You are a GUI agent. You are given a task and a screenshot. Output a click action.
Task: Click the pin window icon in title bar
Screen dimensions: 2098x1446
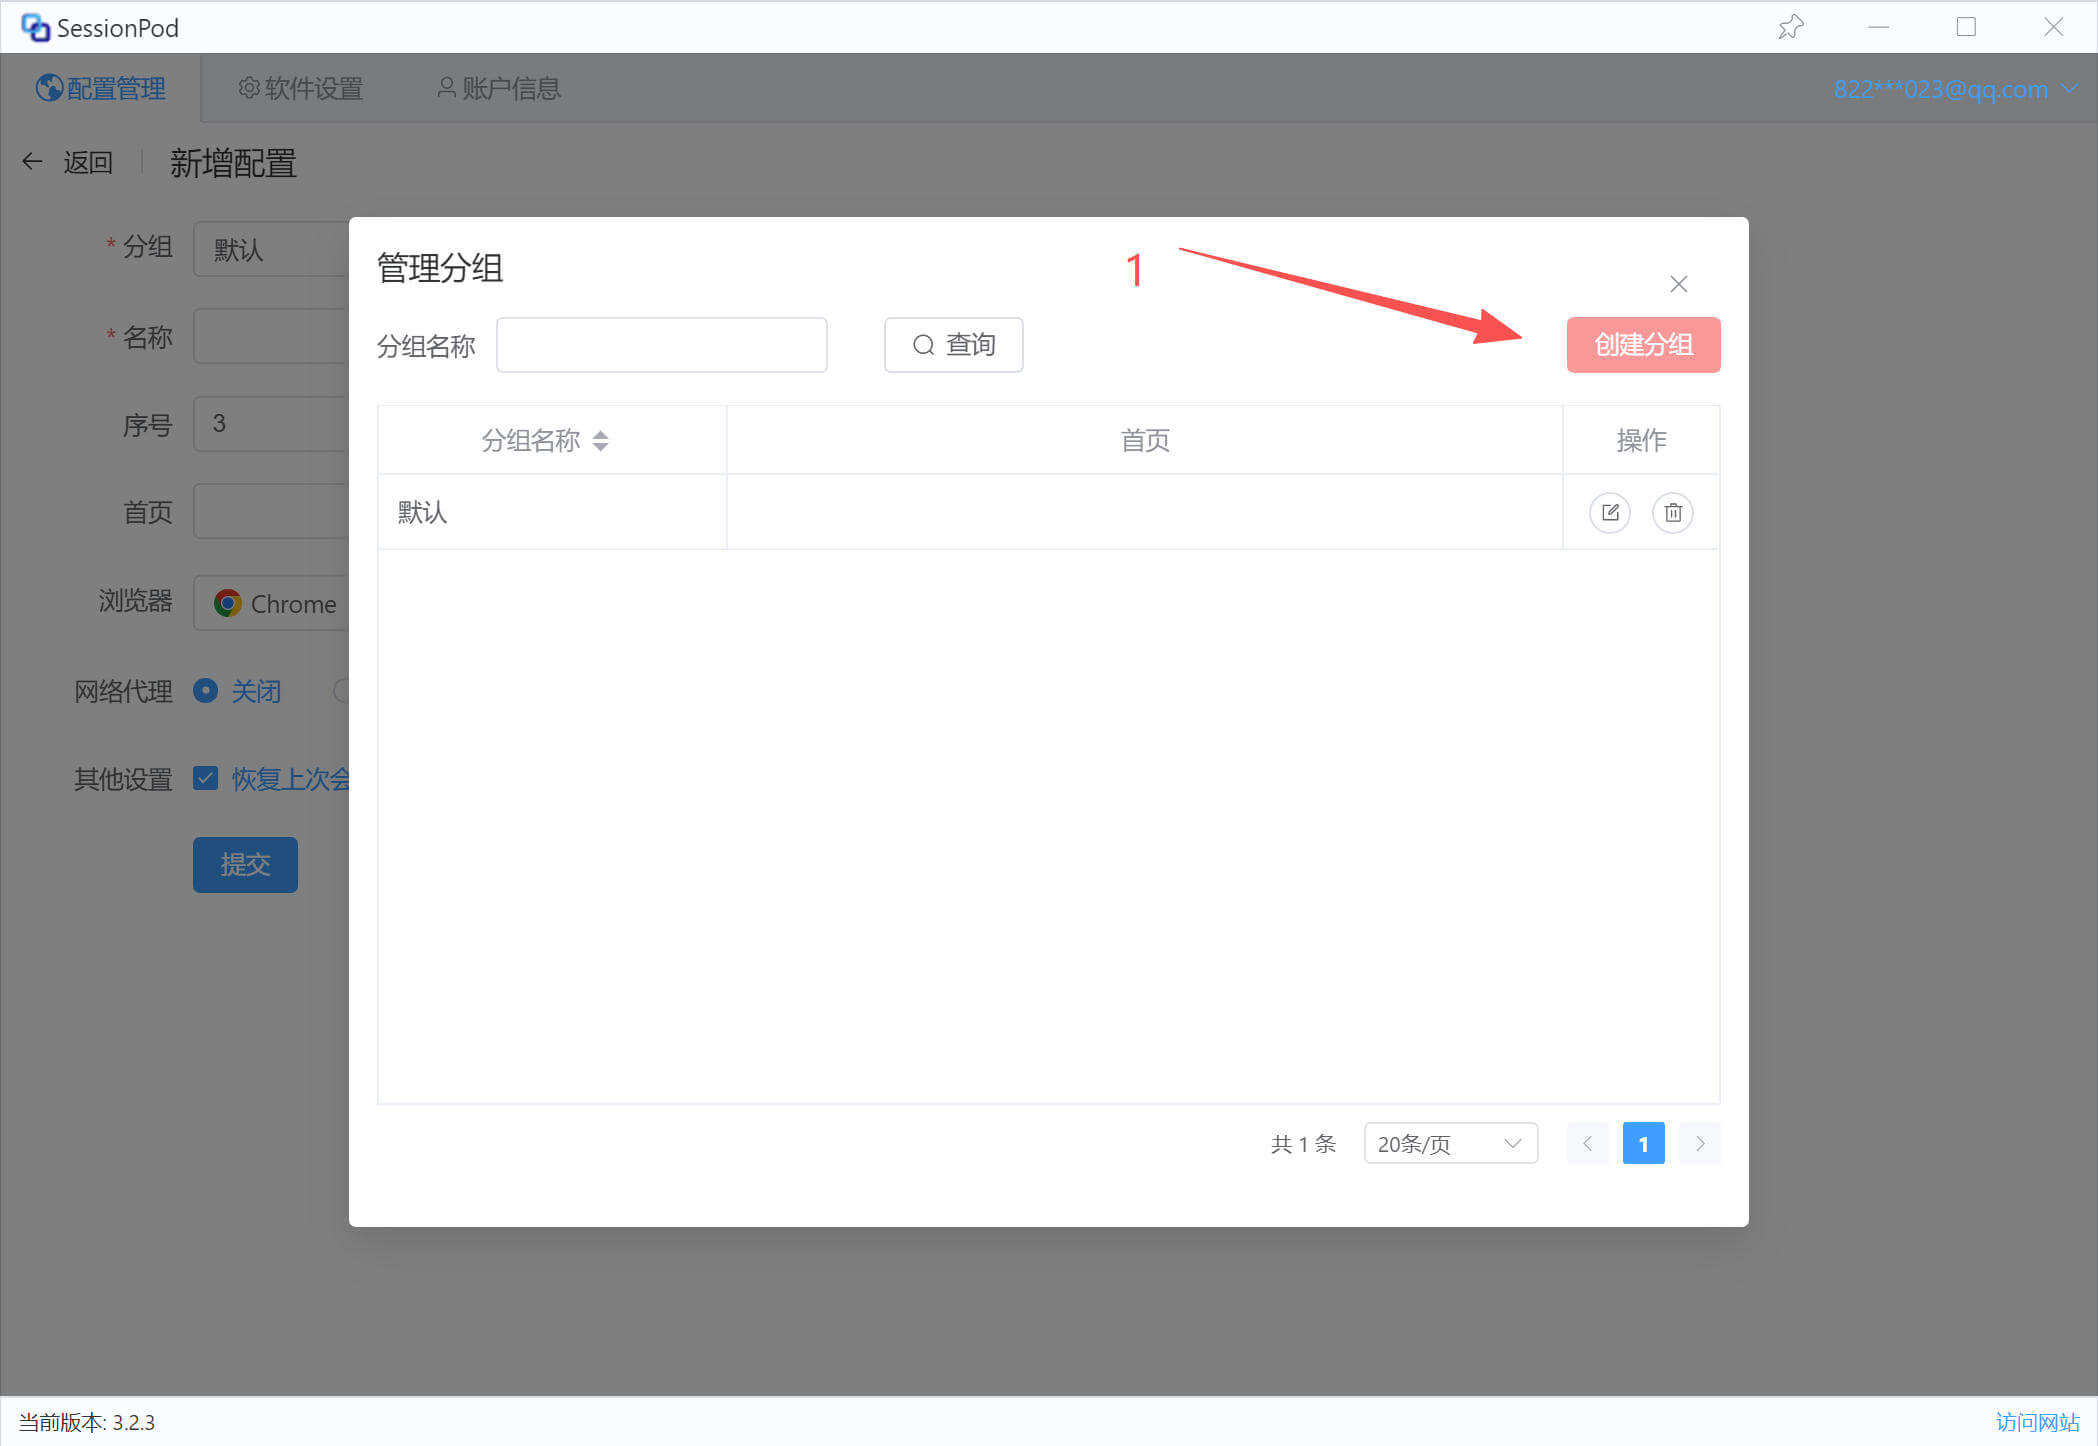(x=1790, y=27)
